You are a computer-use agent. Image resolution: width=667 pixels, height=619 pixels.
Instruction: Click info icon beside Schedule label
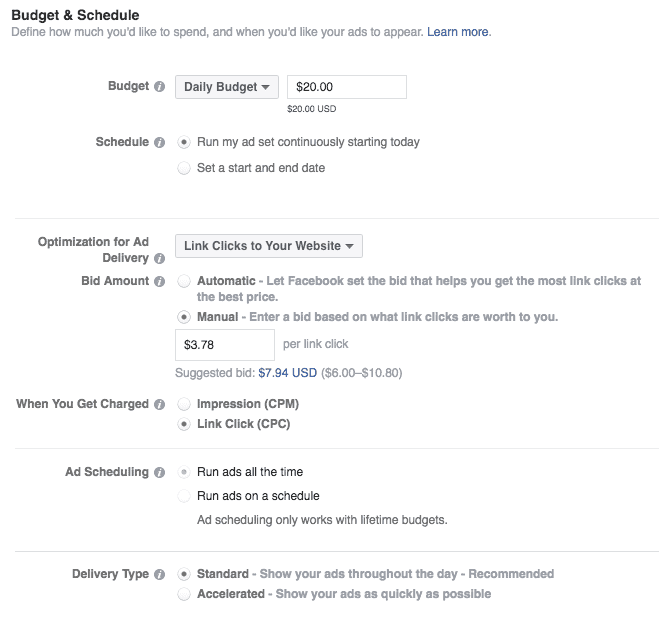(160, 143)
